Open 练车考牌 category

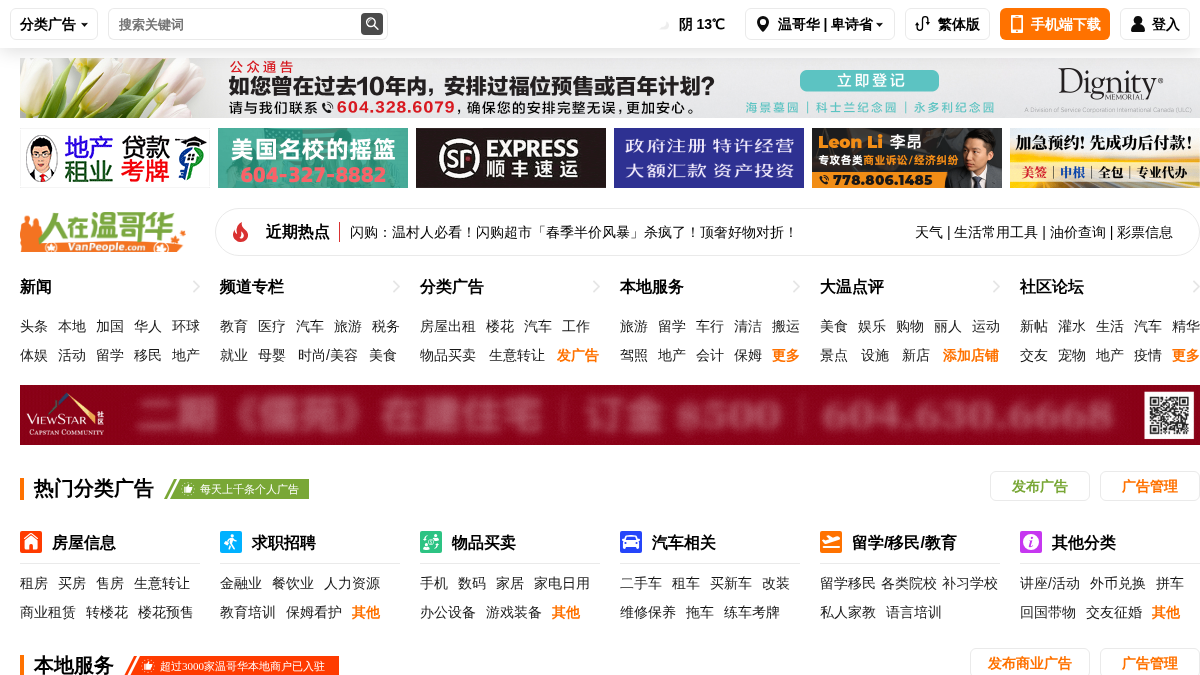(752, 612)
